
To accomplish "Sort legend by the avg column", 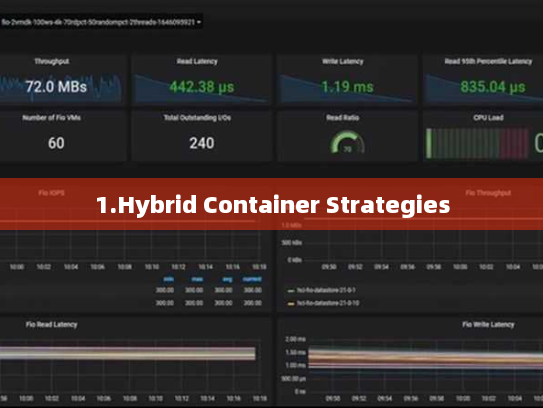I will click(227, 279).
